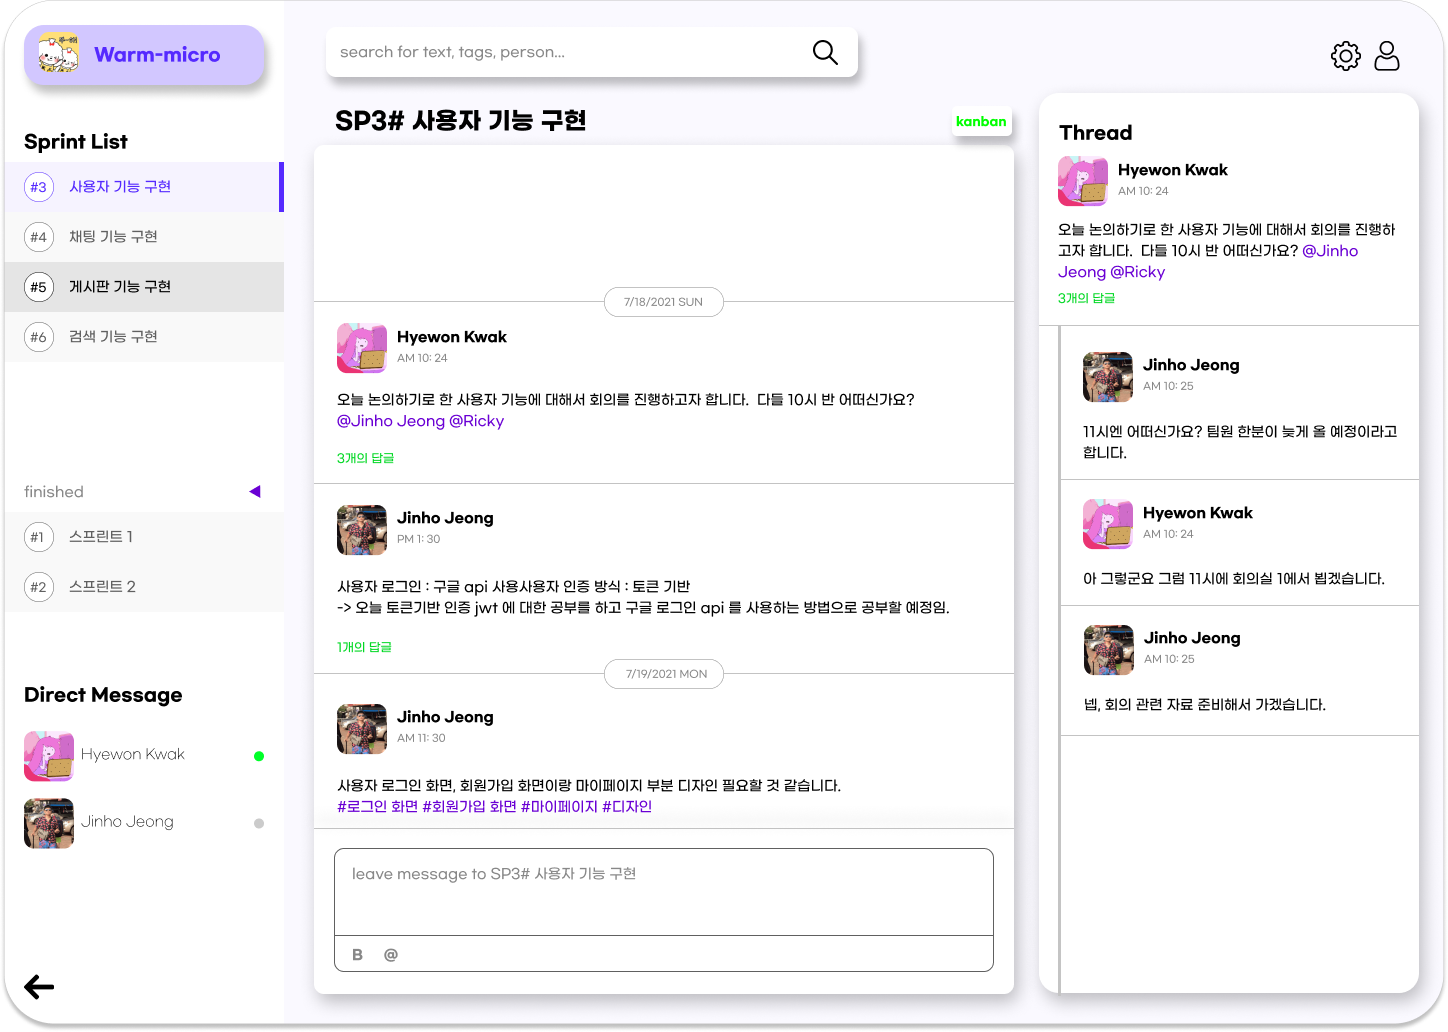This screenshot has height=1032, width=1448.
Task: Click the message input field
Action: (x=663, y=891)
